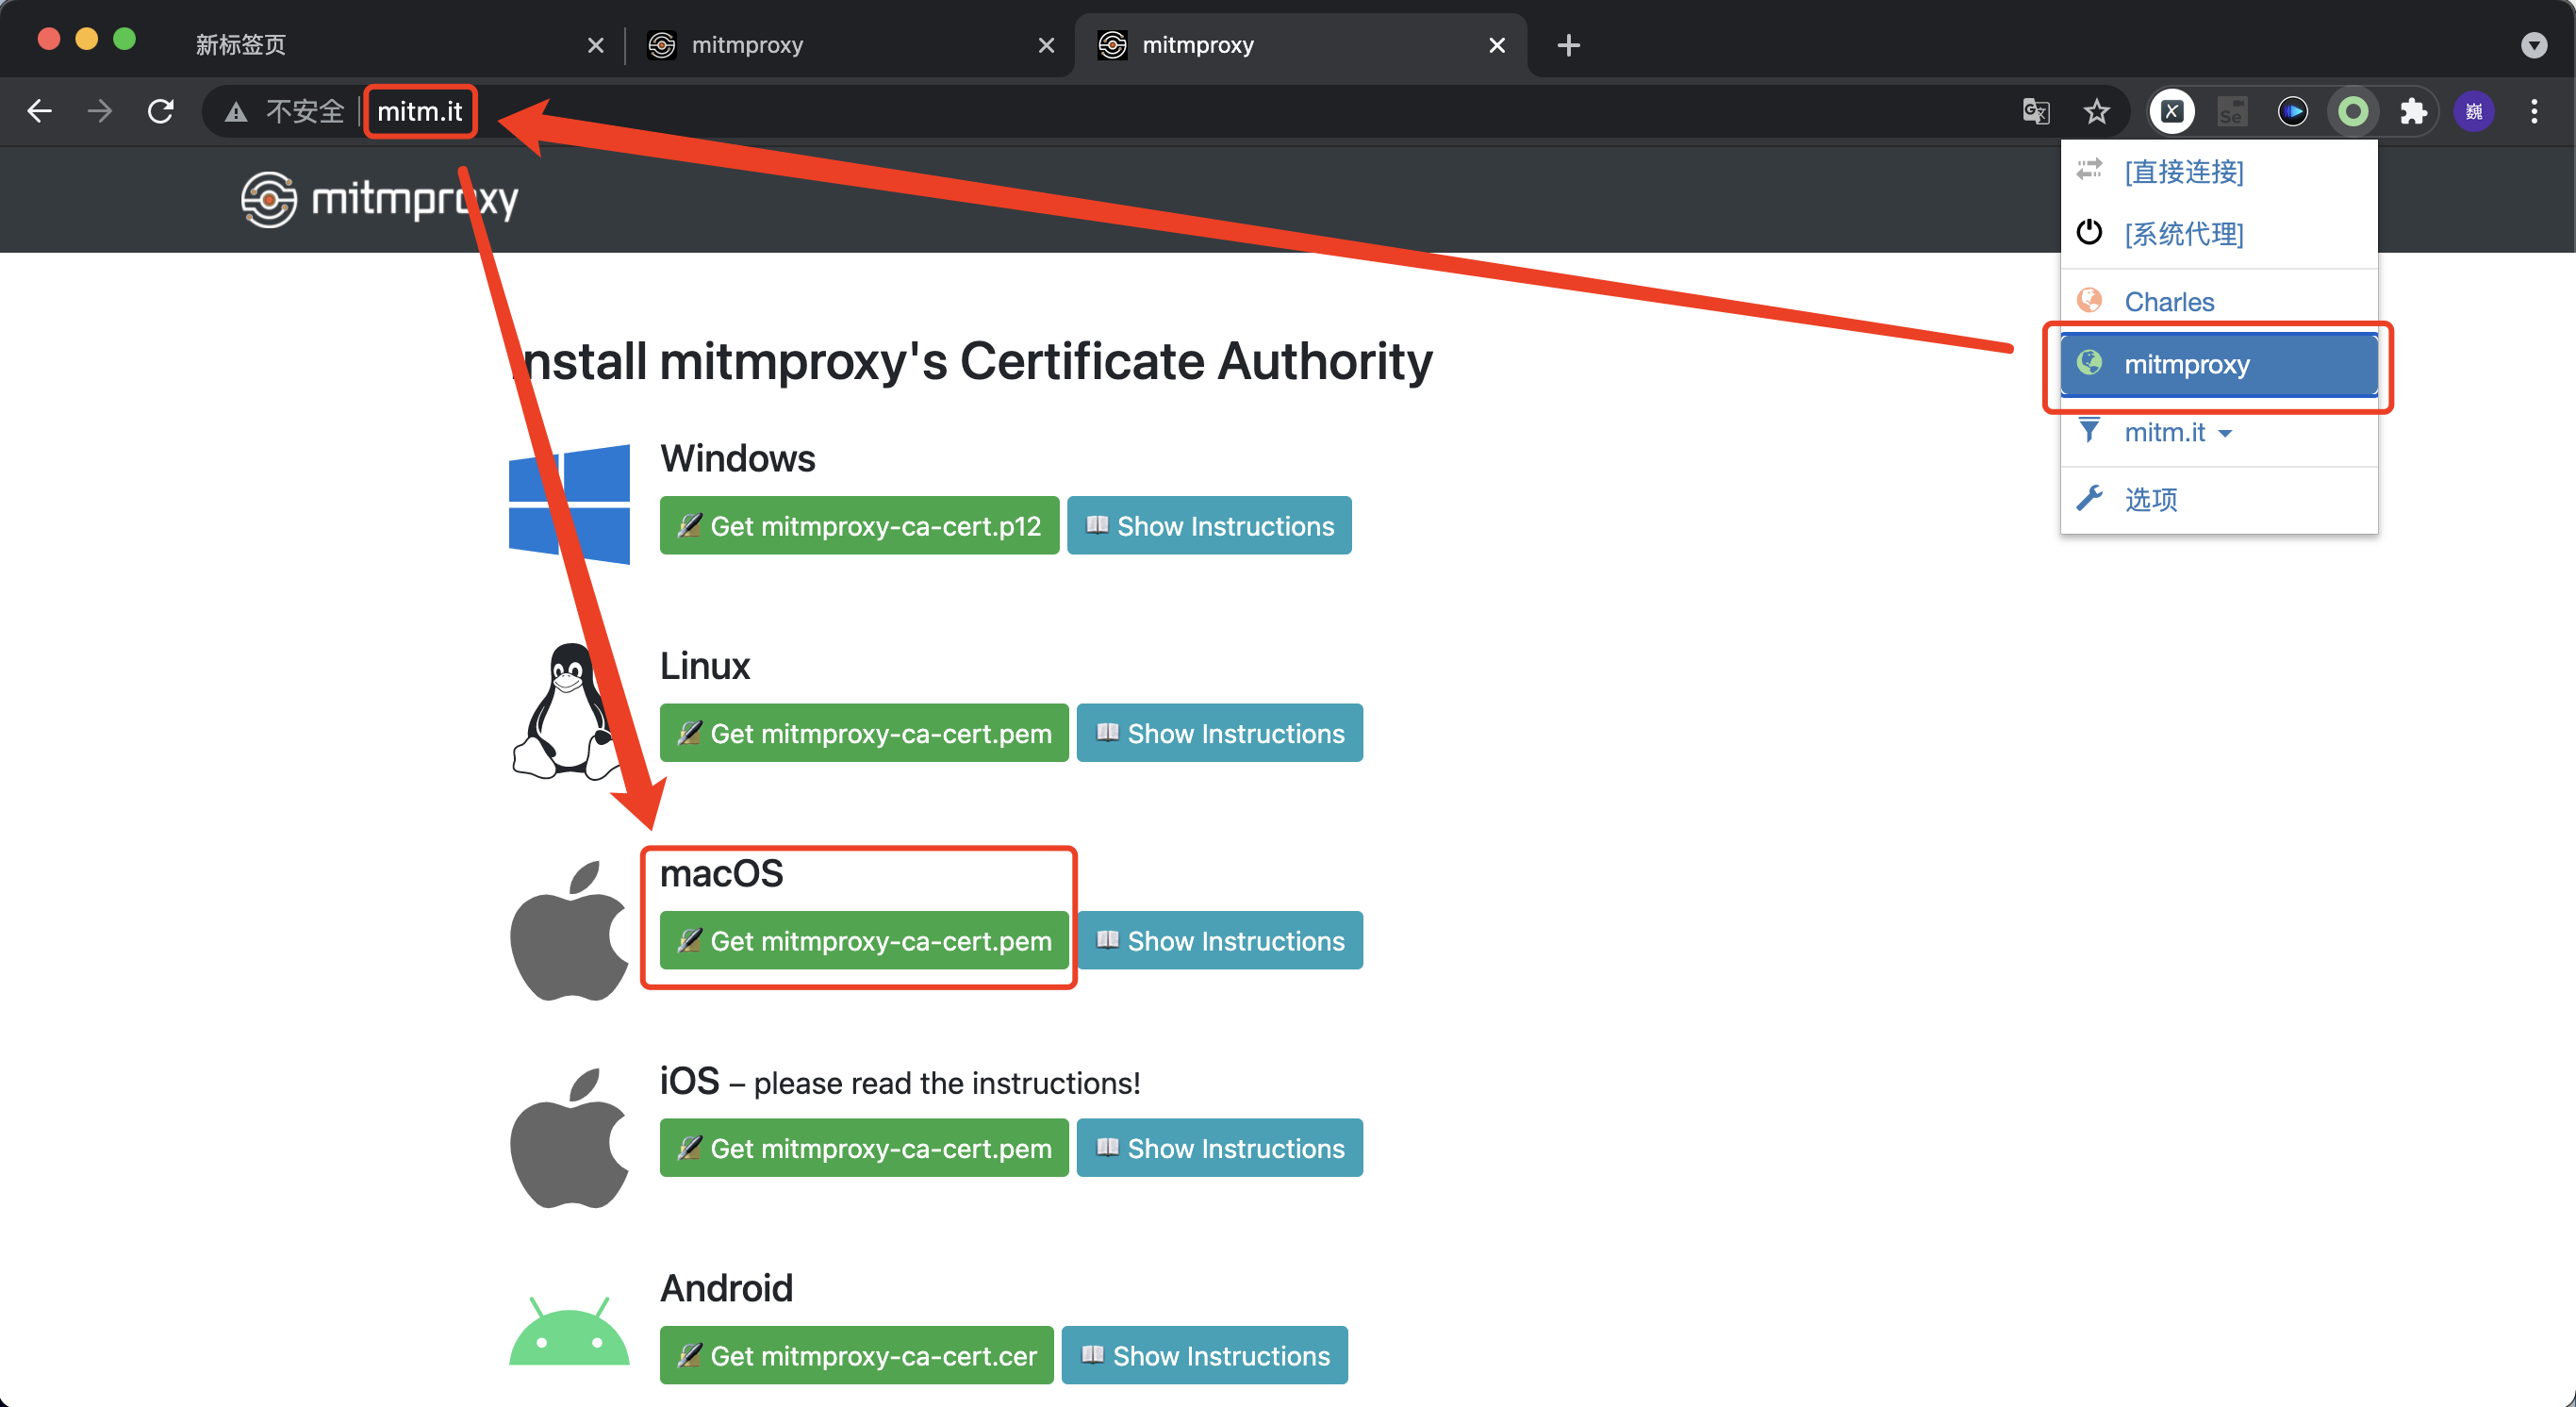2576x1407 pixels.
Task: Download Windows mitmproxy-ca-cert.p12
Action: click(x=859, y=525)
